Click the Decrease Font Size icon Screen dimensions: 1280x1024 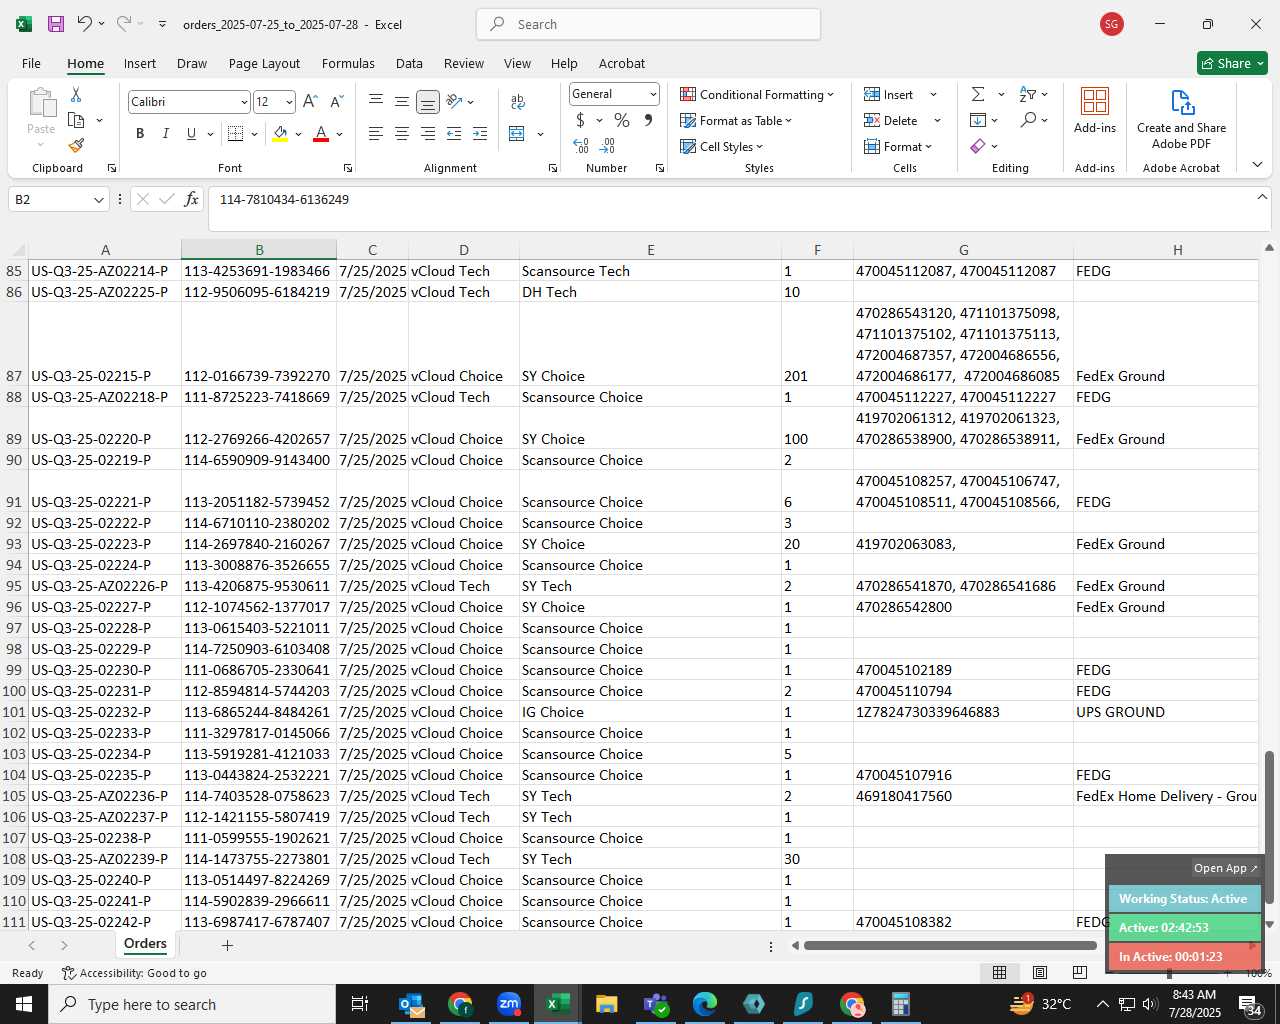pos(336,102)
